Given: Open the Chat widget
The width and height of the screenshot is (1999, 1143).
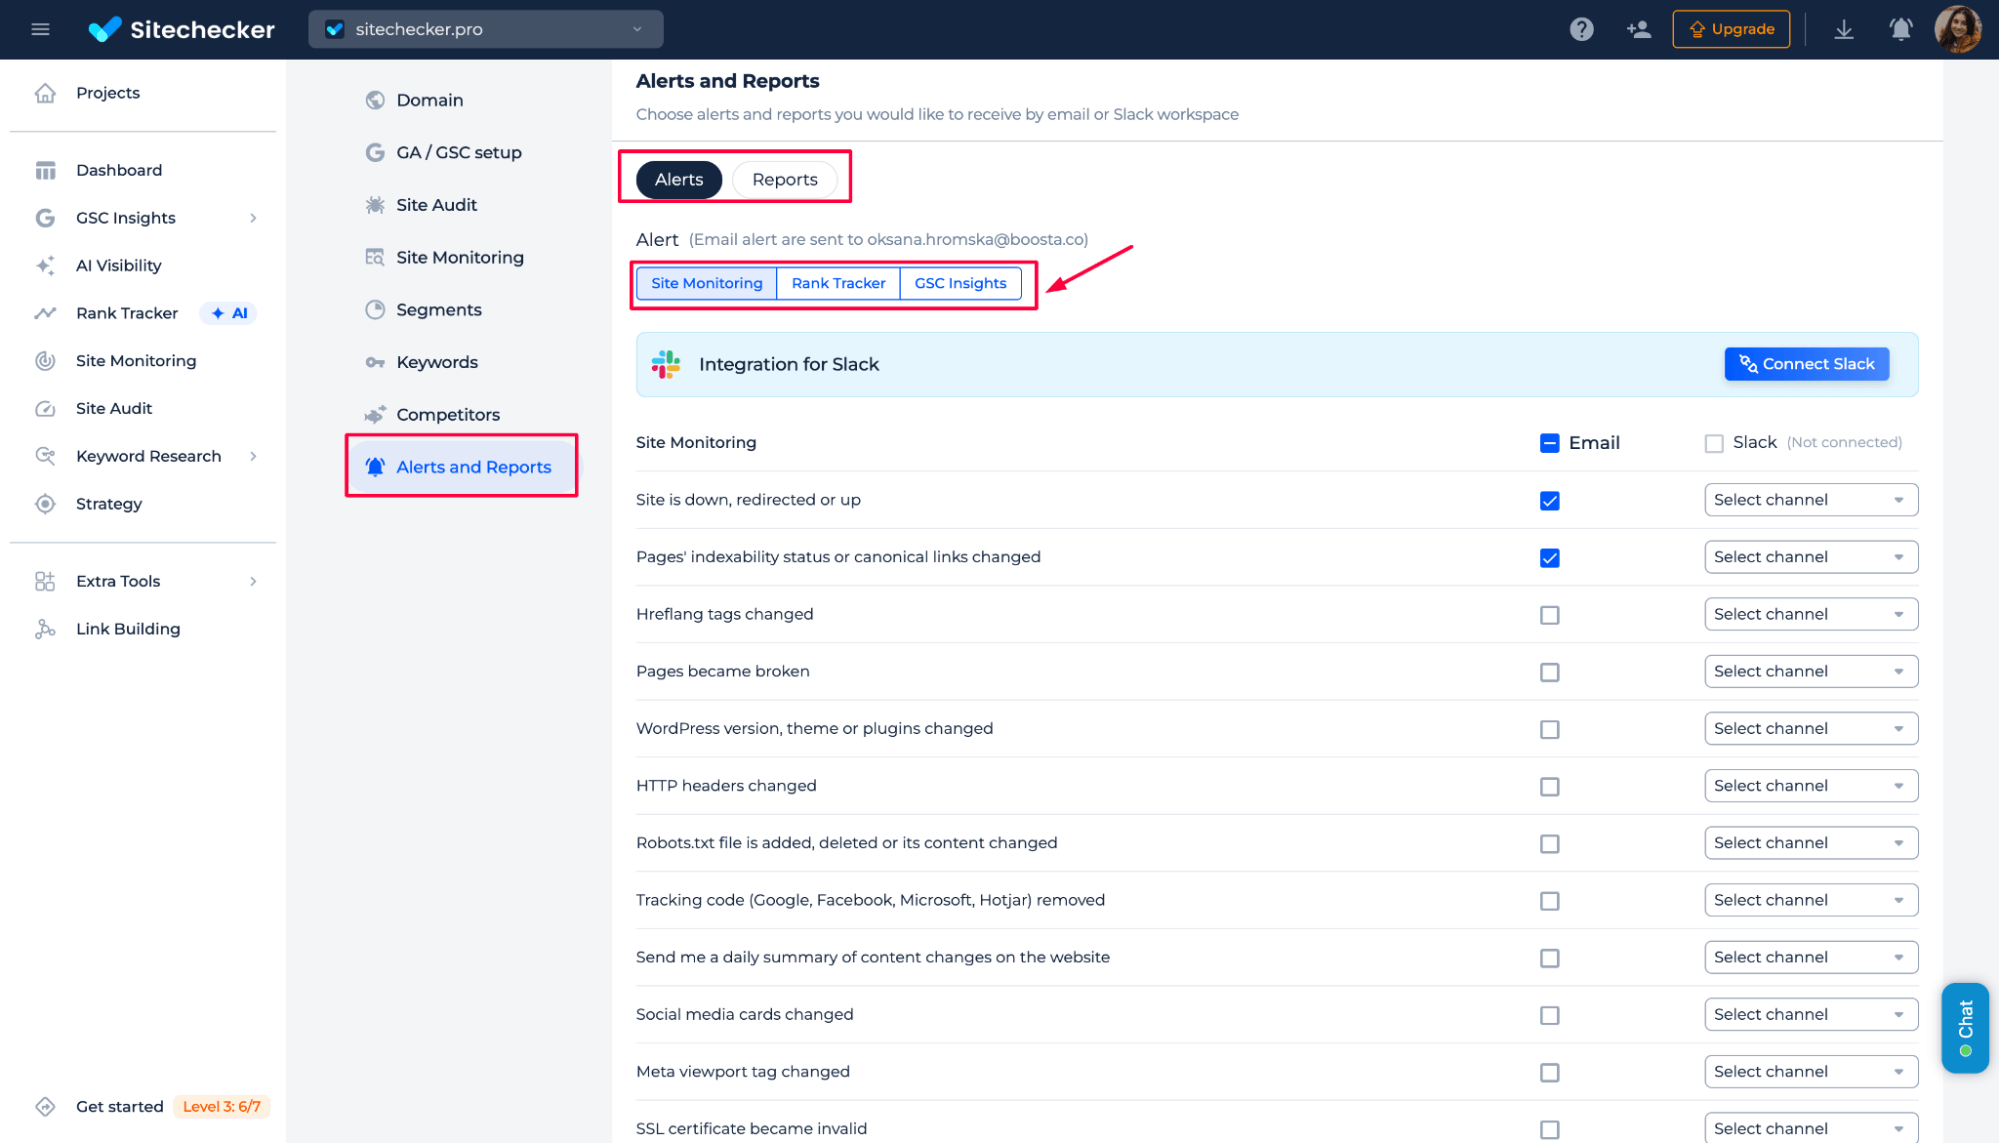Looking at the screenshot, I should (1964, 1028).
